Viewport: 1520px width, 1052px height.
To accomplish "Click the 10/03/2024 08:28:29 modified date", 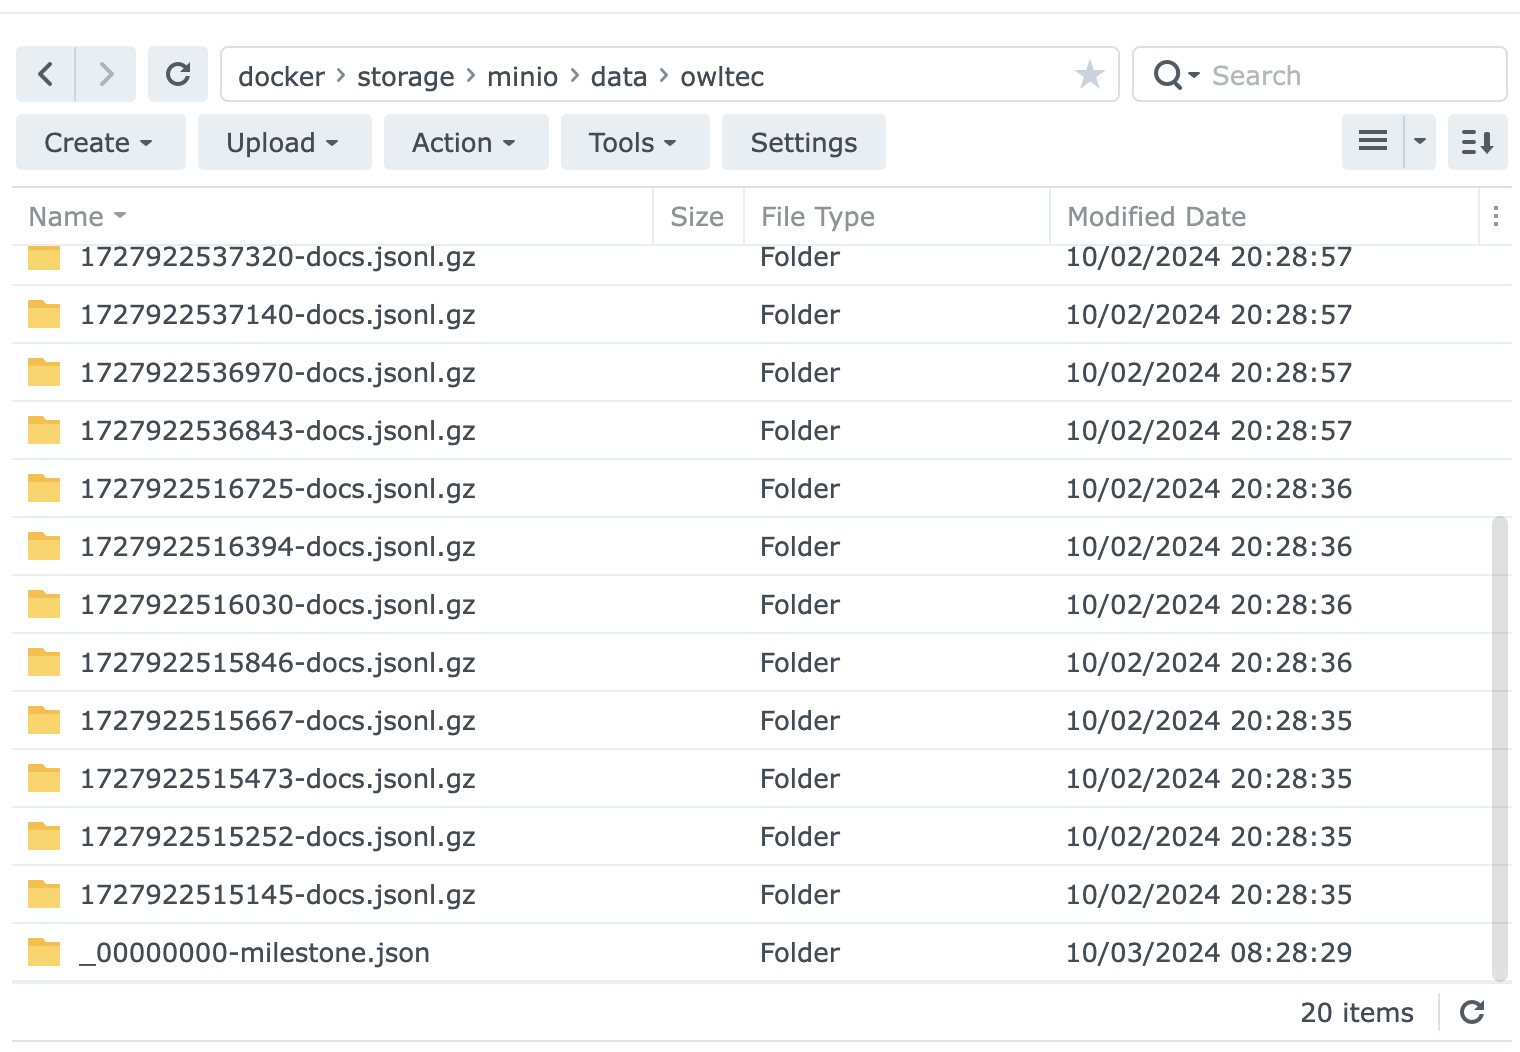I will click(x=1209, y=952).
